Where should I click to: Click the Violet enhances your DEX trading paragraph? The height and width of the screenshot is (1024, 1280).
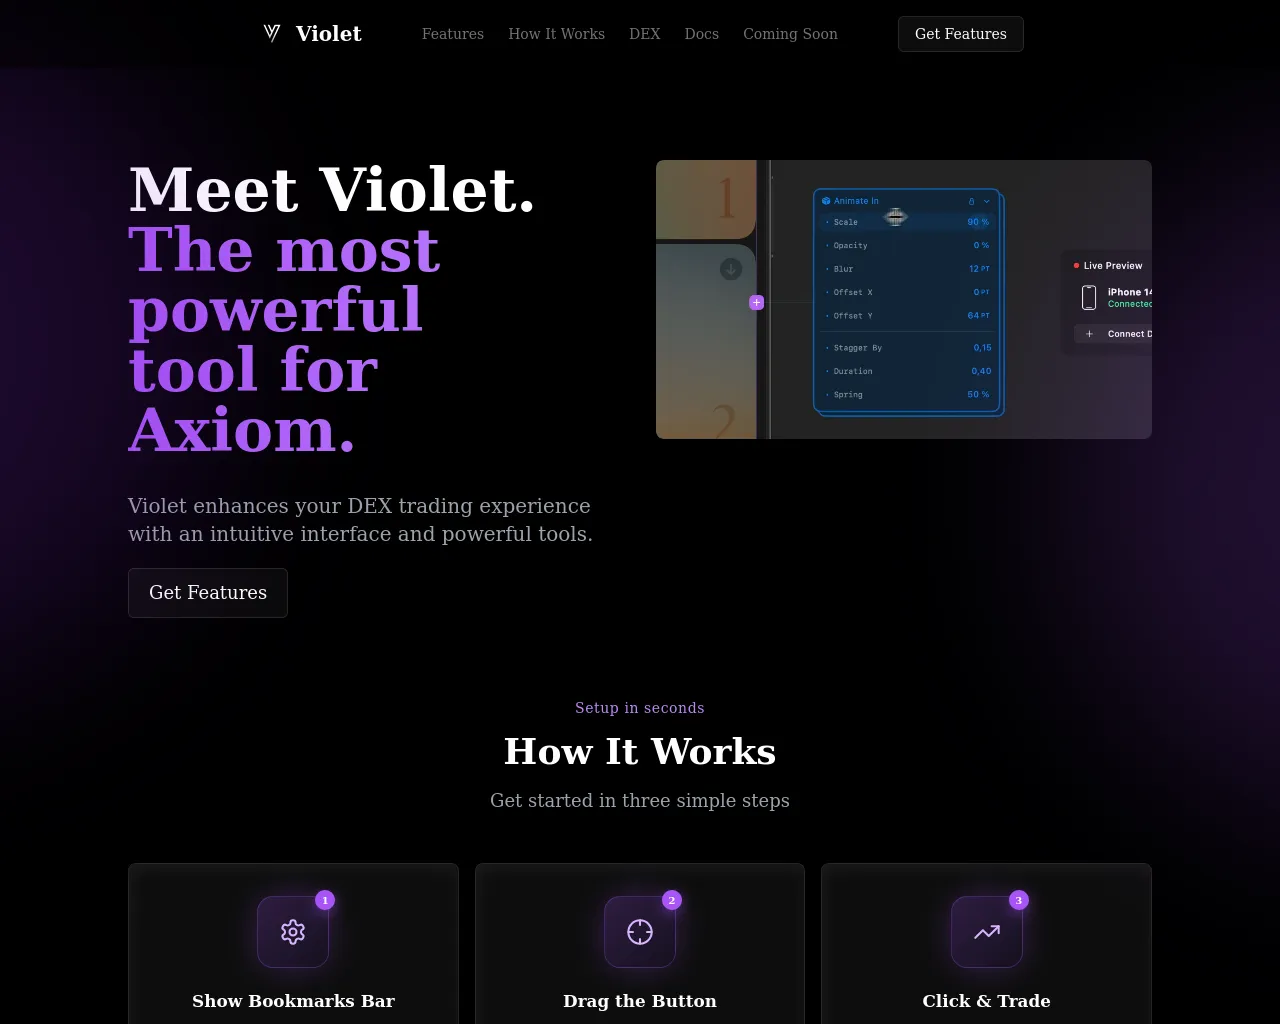point(360,520)
